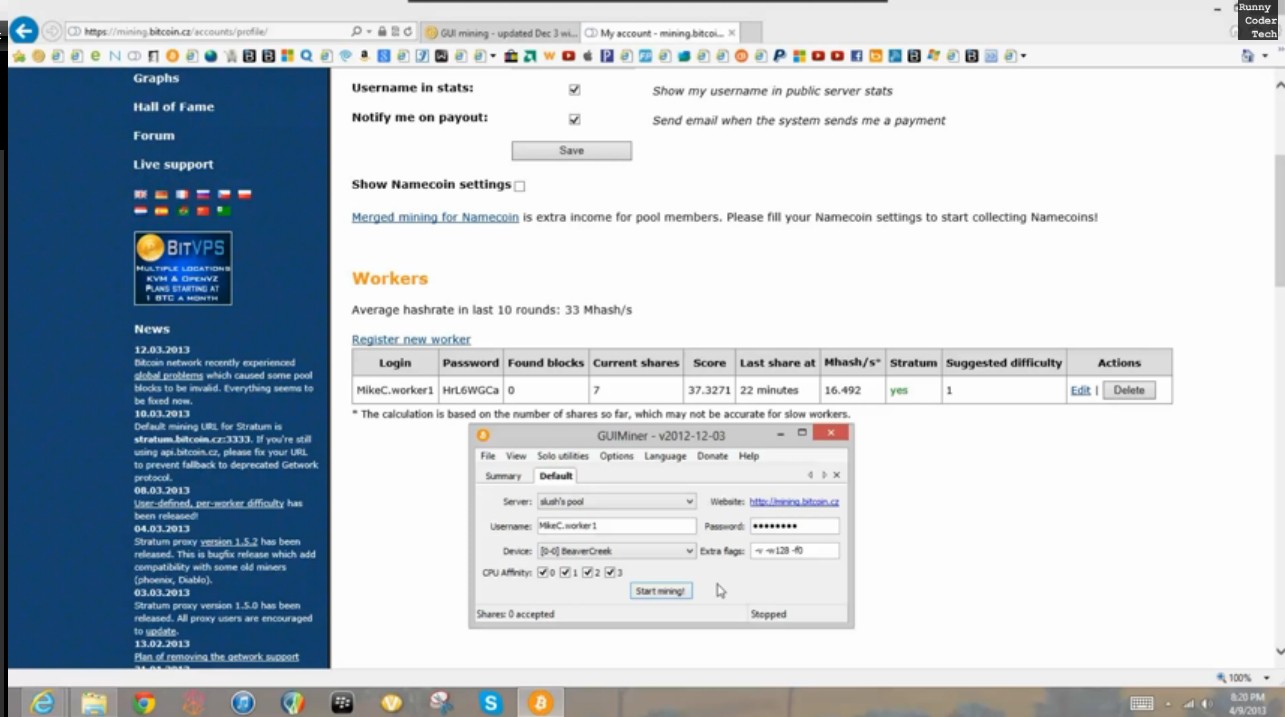Click the volume speaker tray icon

click(x=1208, y=703)
